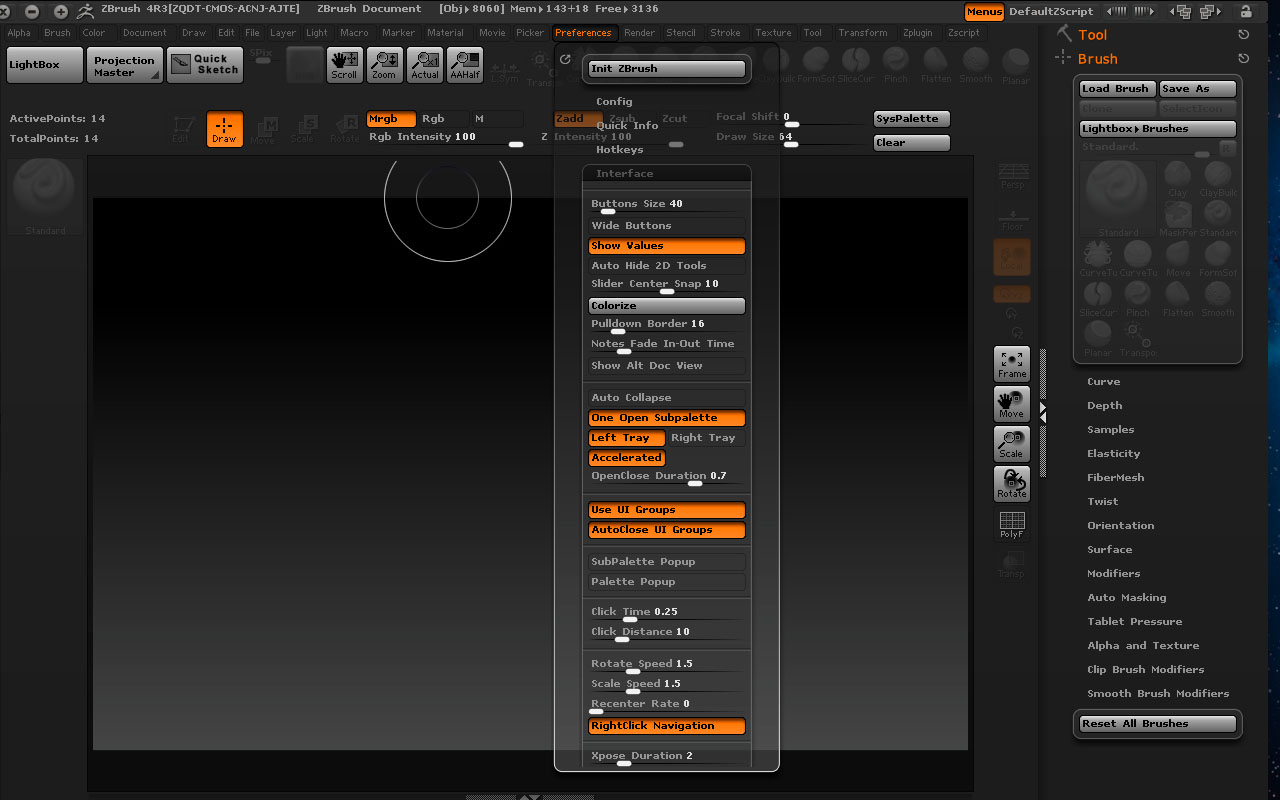1280x800 pixels.
Task: Click the Actual size icon
Action: [424, 65]
